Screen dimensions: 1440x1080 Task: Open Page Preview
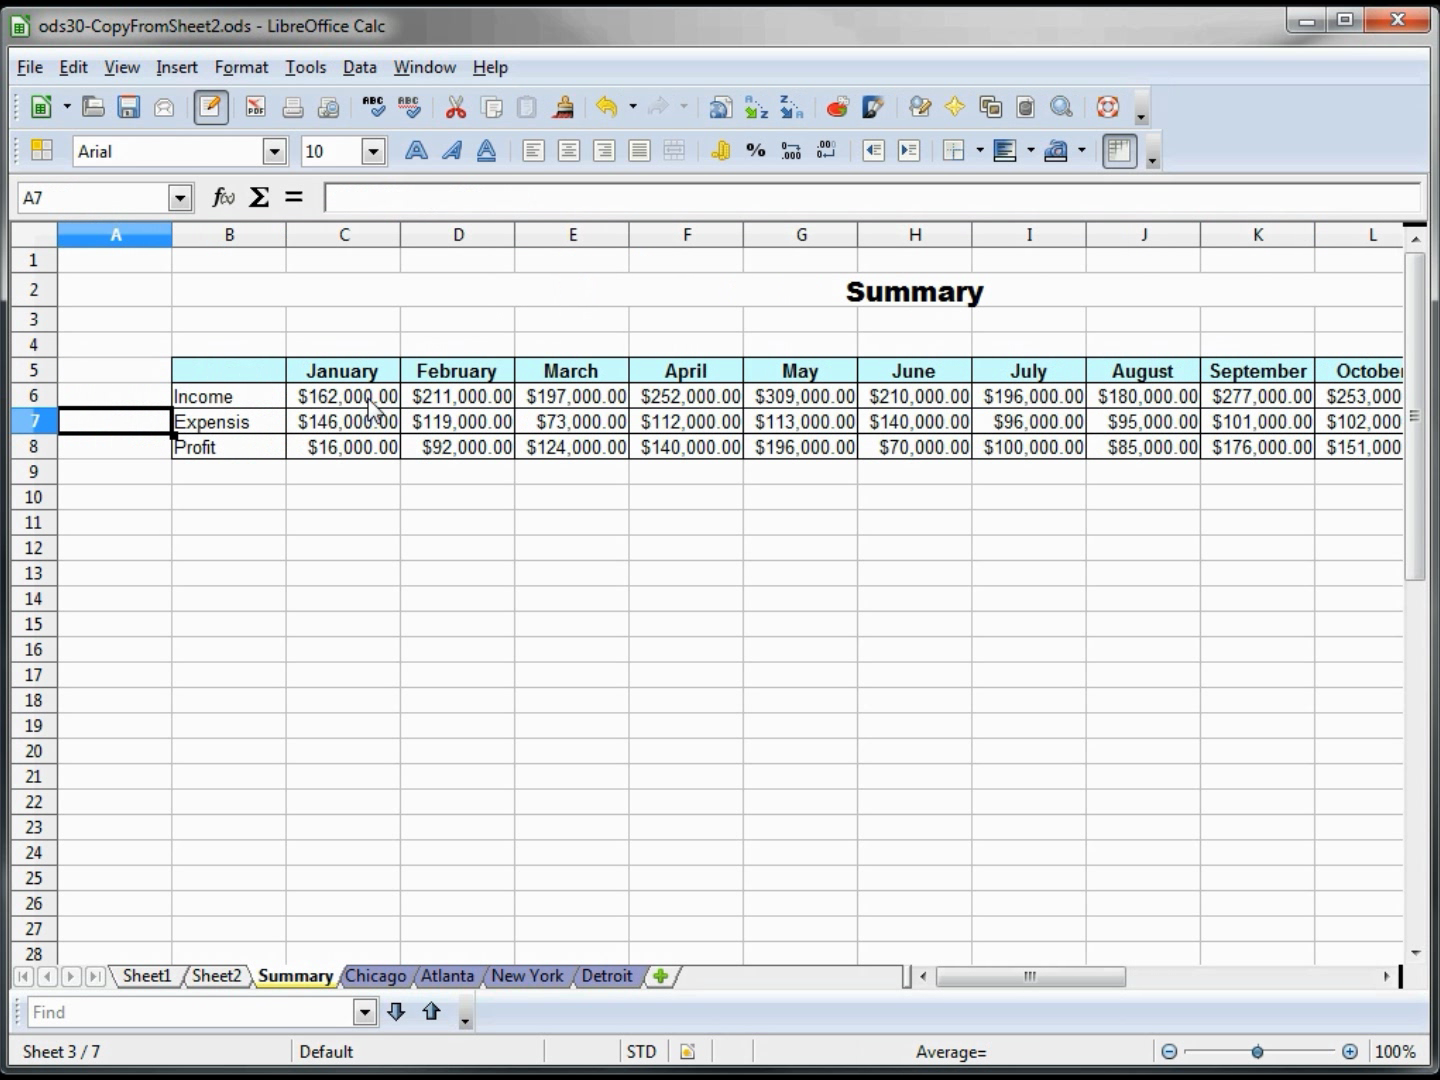click(x=328, y=107)
